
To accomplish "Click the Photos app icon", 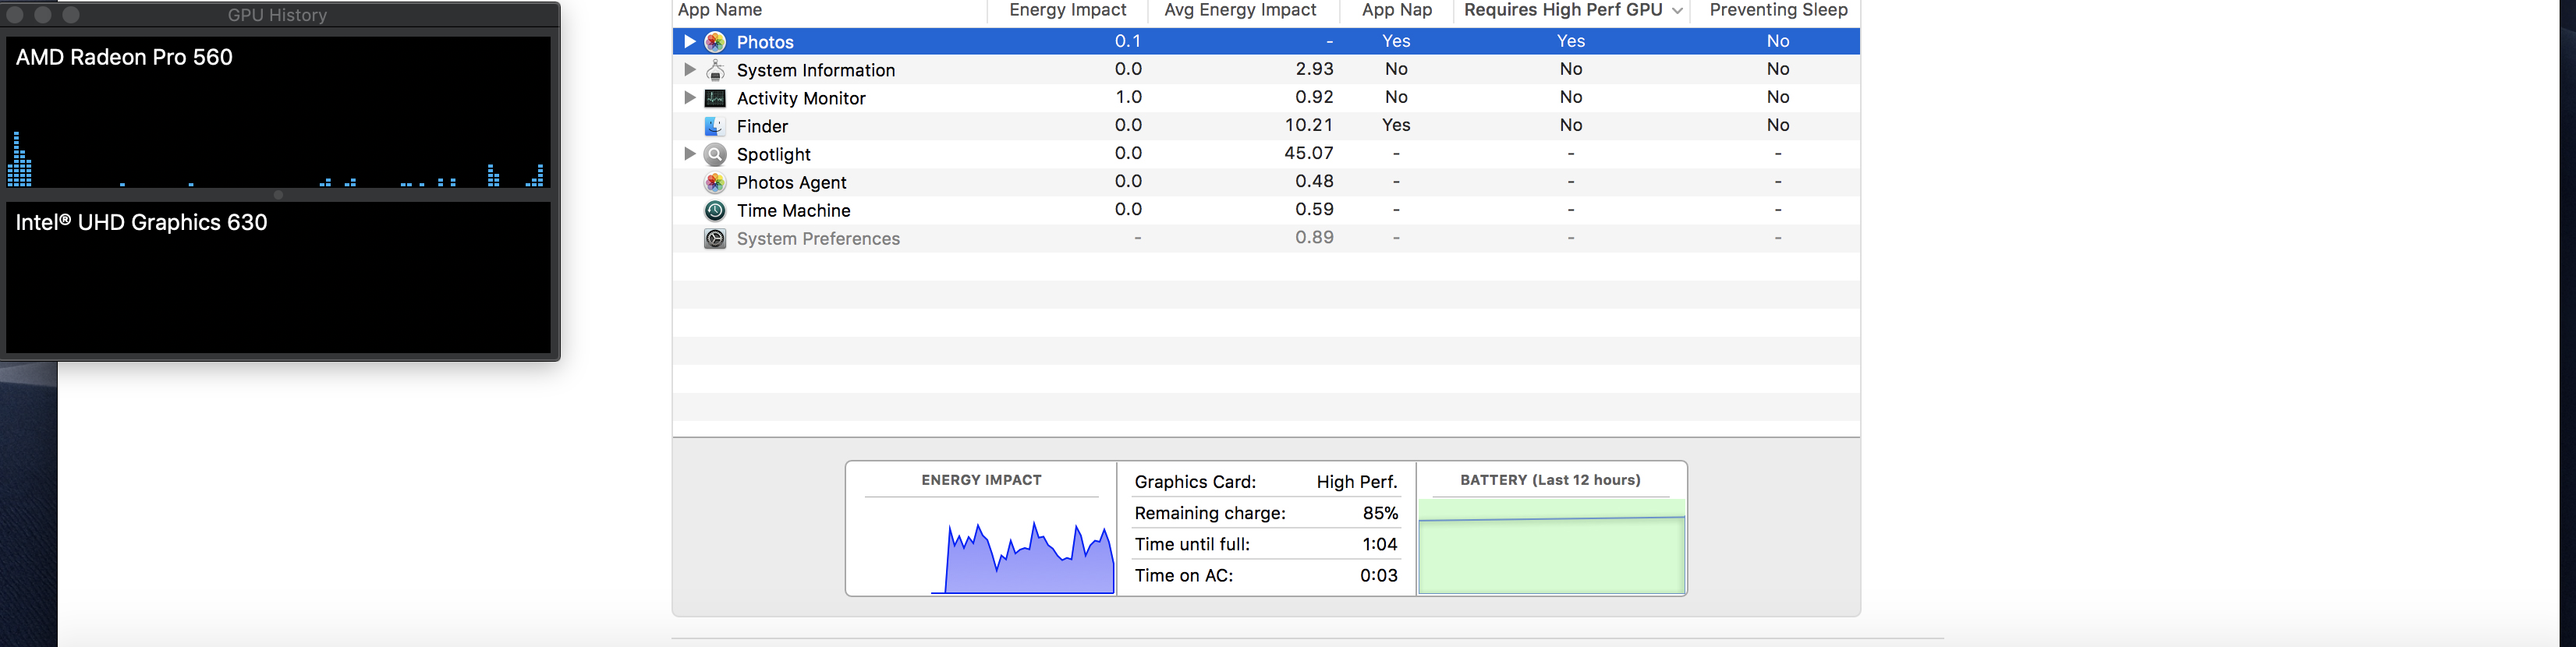I will [x=715, y=42].
